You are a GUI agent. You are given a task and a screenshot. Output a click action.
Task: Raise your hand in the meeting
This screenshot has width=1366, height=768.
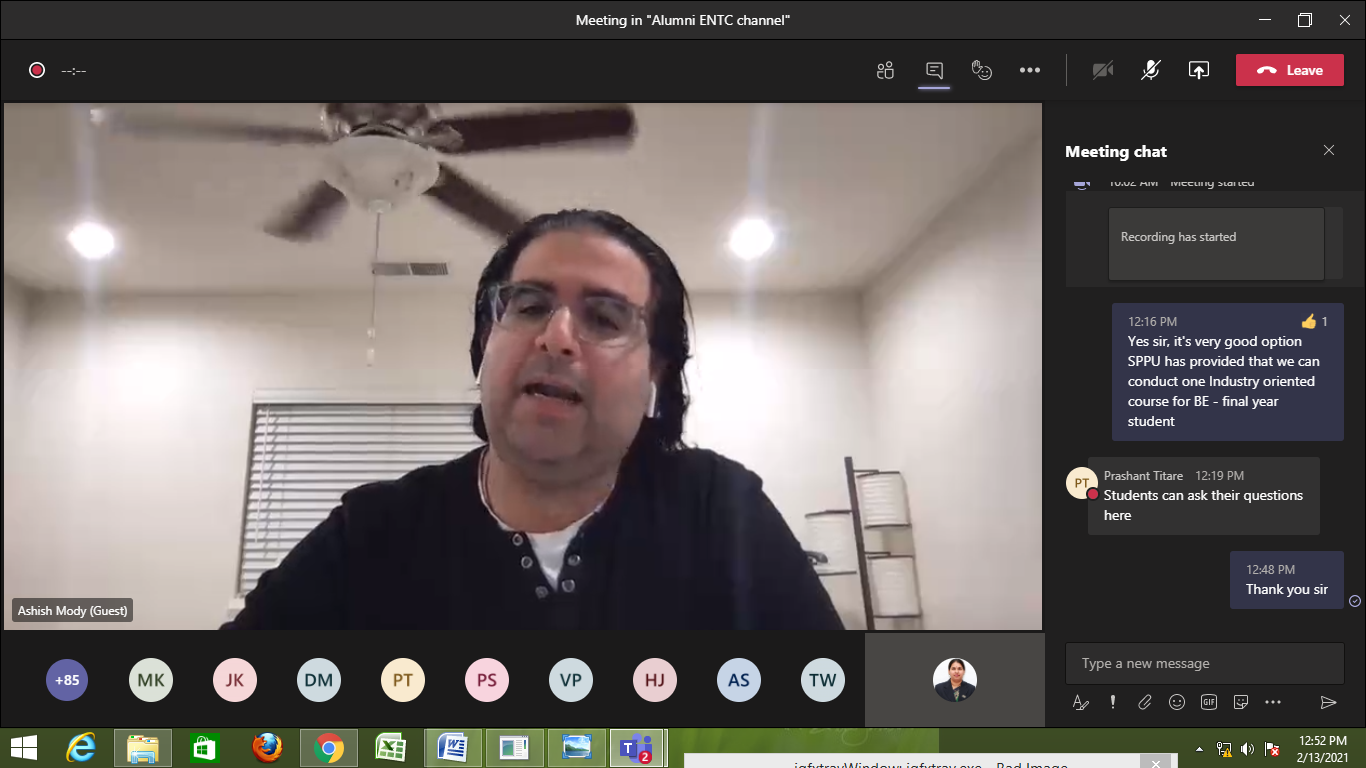tap(982, 70)
